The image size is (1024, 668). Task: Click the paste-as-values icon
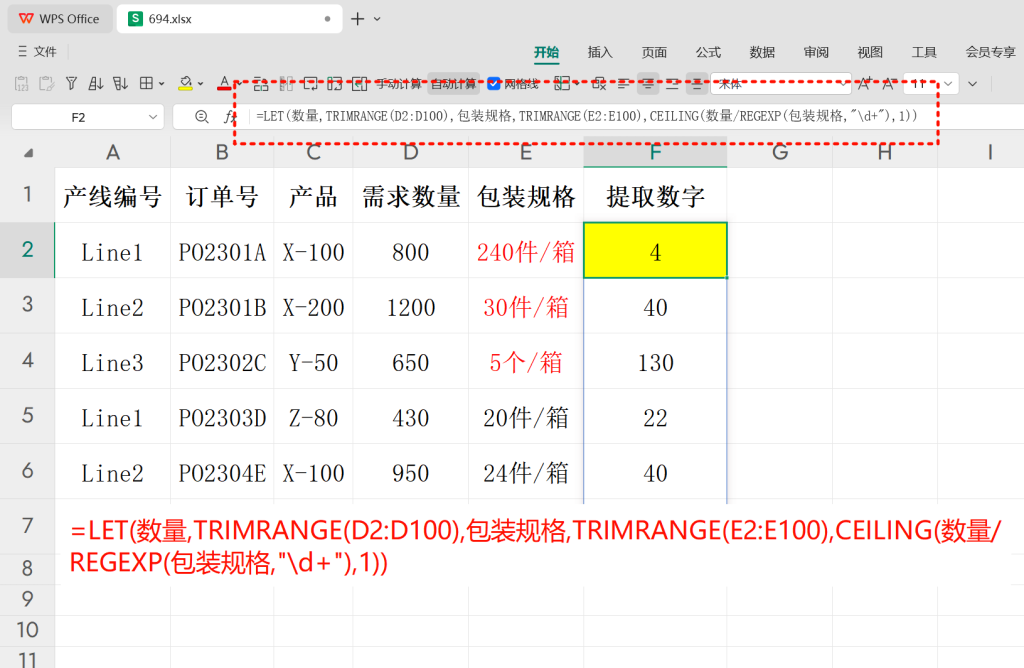click(22, 84)
